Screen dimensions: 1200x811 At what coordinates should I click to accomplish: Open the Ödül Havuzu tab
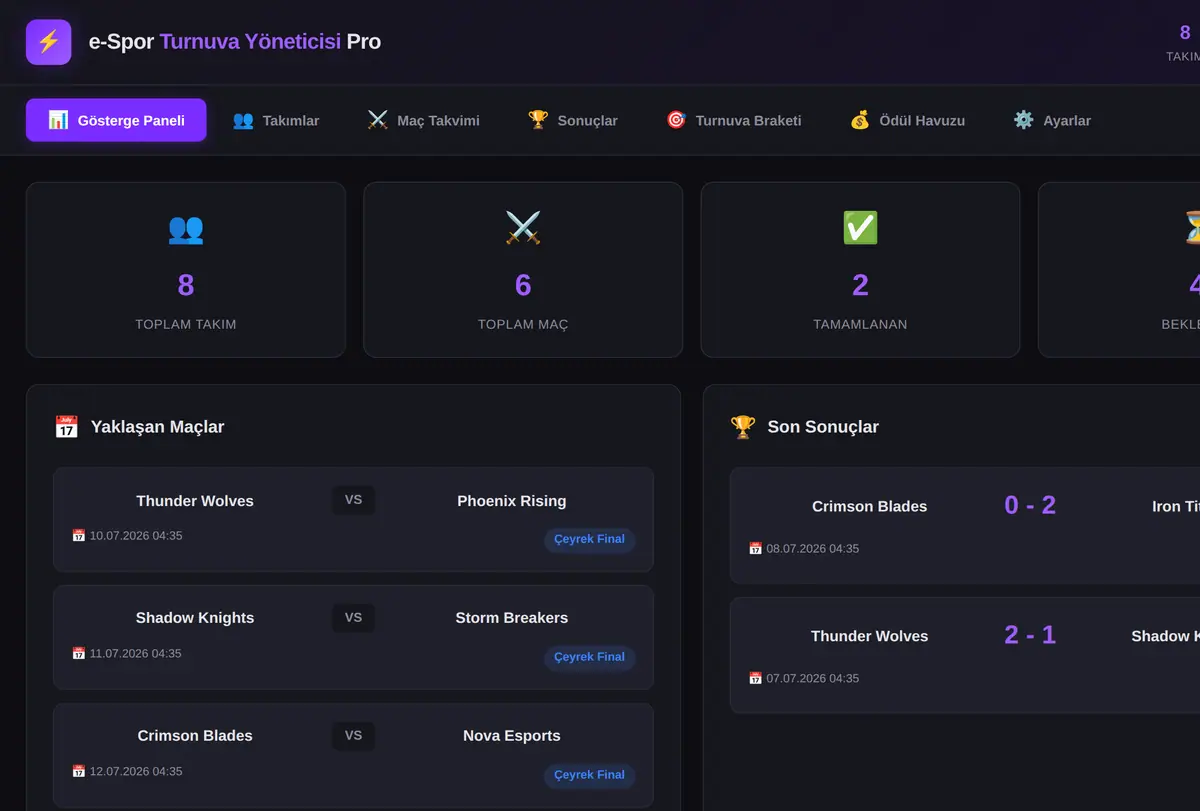(x=908, y=120)
